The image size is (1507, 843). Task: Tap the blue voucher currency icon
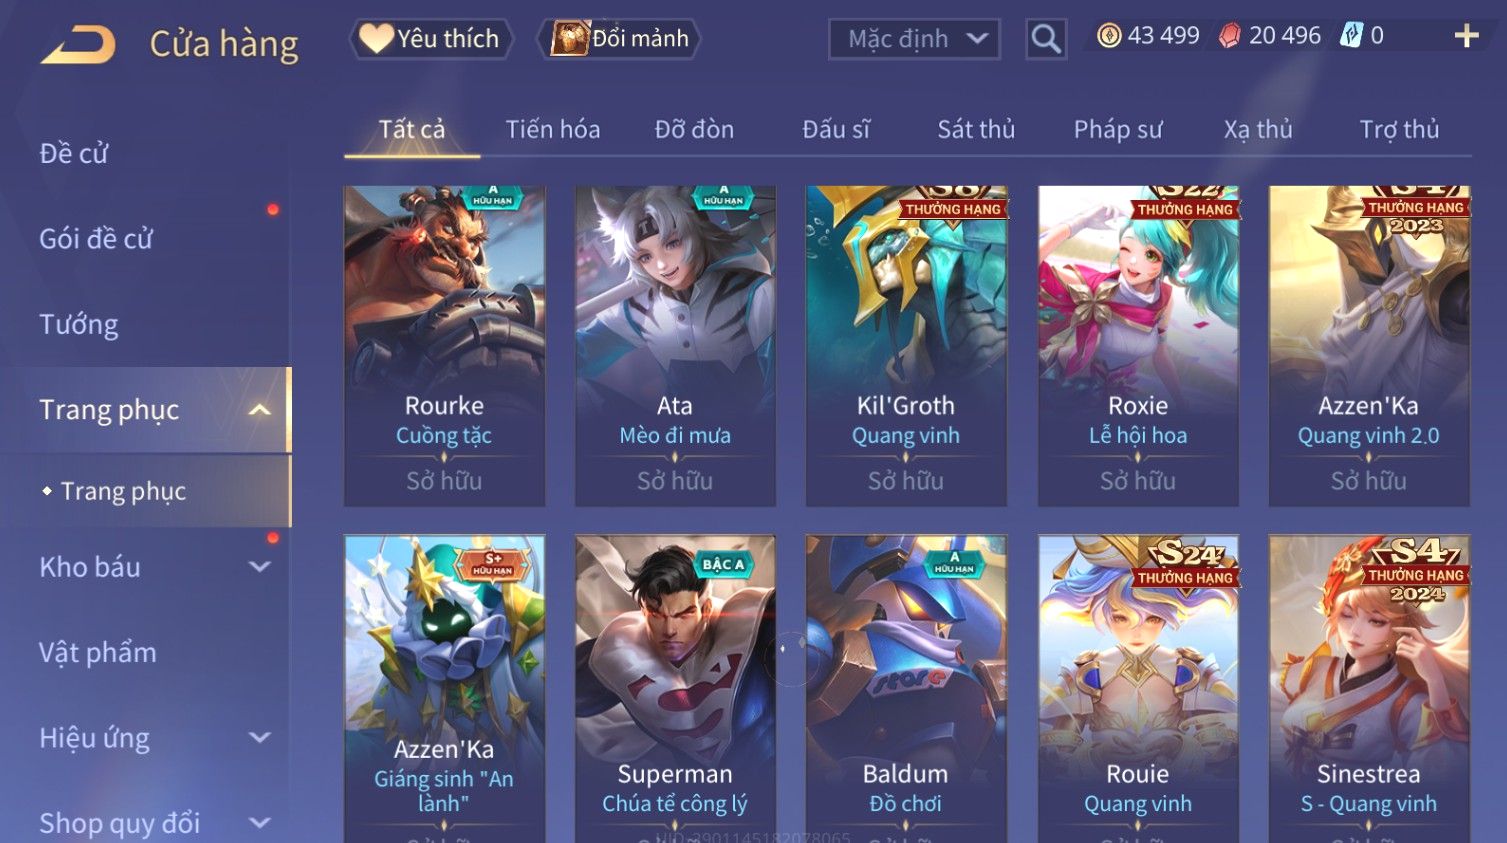1351,36
